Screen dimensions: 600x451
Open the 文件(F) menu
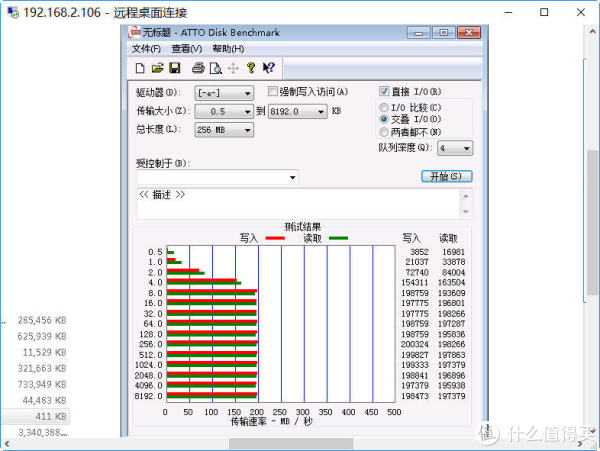(x=146, y=49)
